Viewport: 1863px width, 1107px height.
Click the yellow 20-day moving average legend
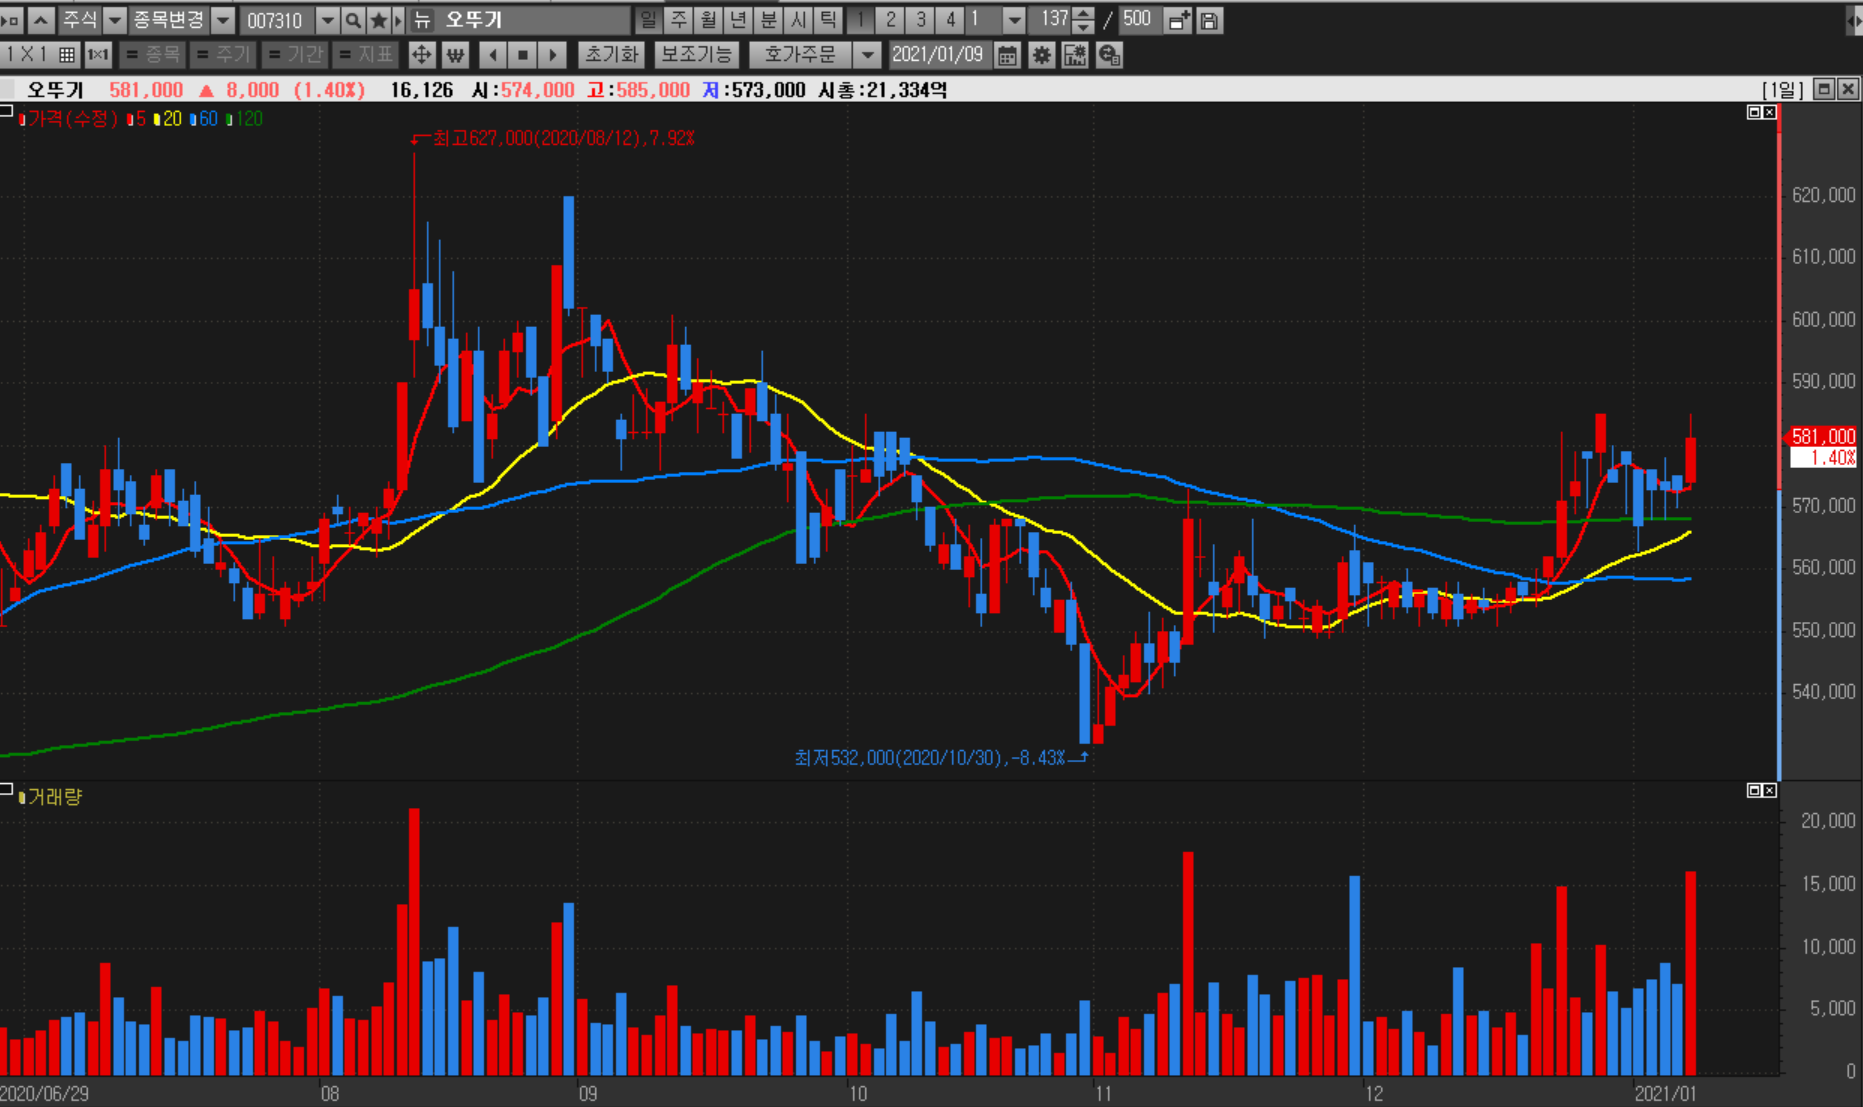click(168, 119)
